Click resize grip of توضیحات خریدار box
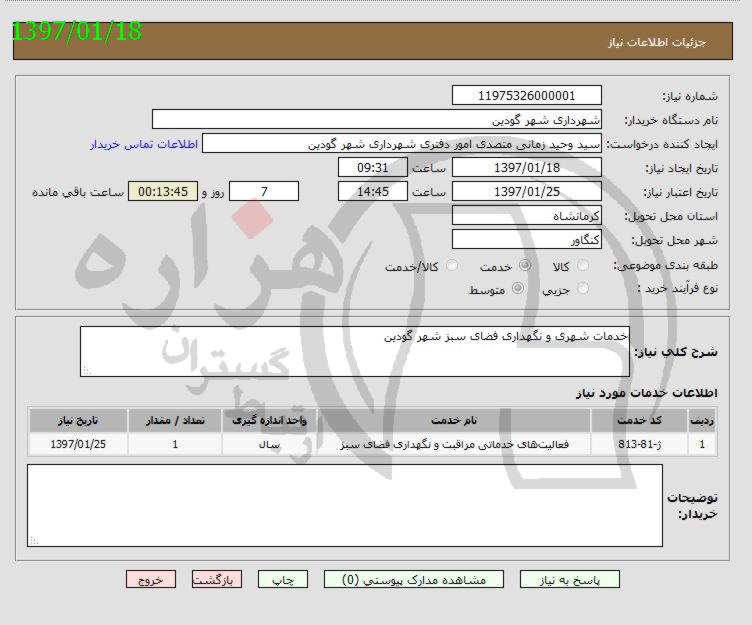Image resolution: width=752 pixels, height=625 pixels. tap(34, 541)
